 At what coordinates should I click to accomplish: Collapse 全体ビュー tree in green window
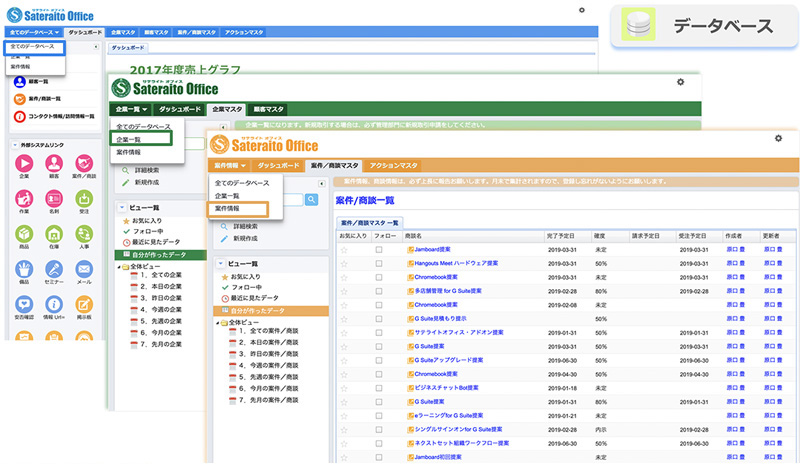[119, 267]
